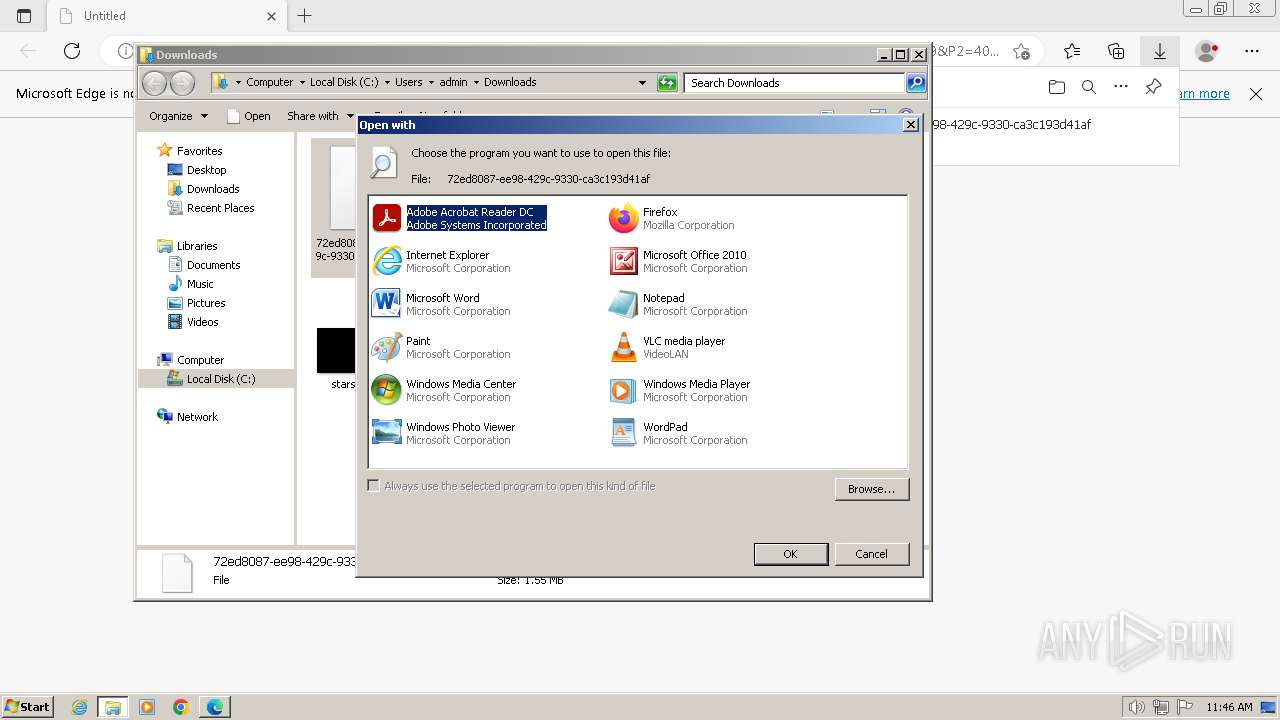
Task: Click volume speaker icon in system tray
Action: 1136,707
